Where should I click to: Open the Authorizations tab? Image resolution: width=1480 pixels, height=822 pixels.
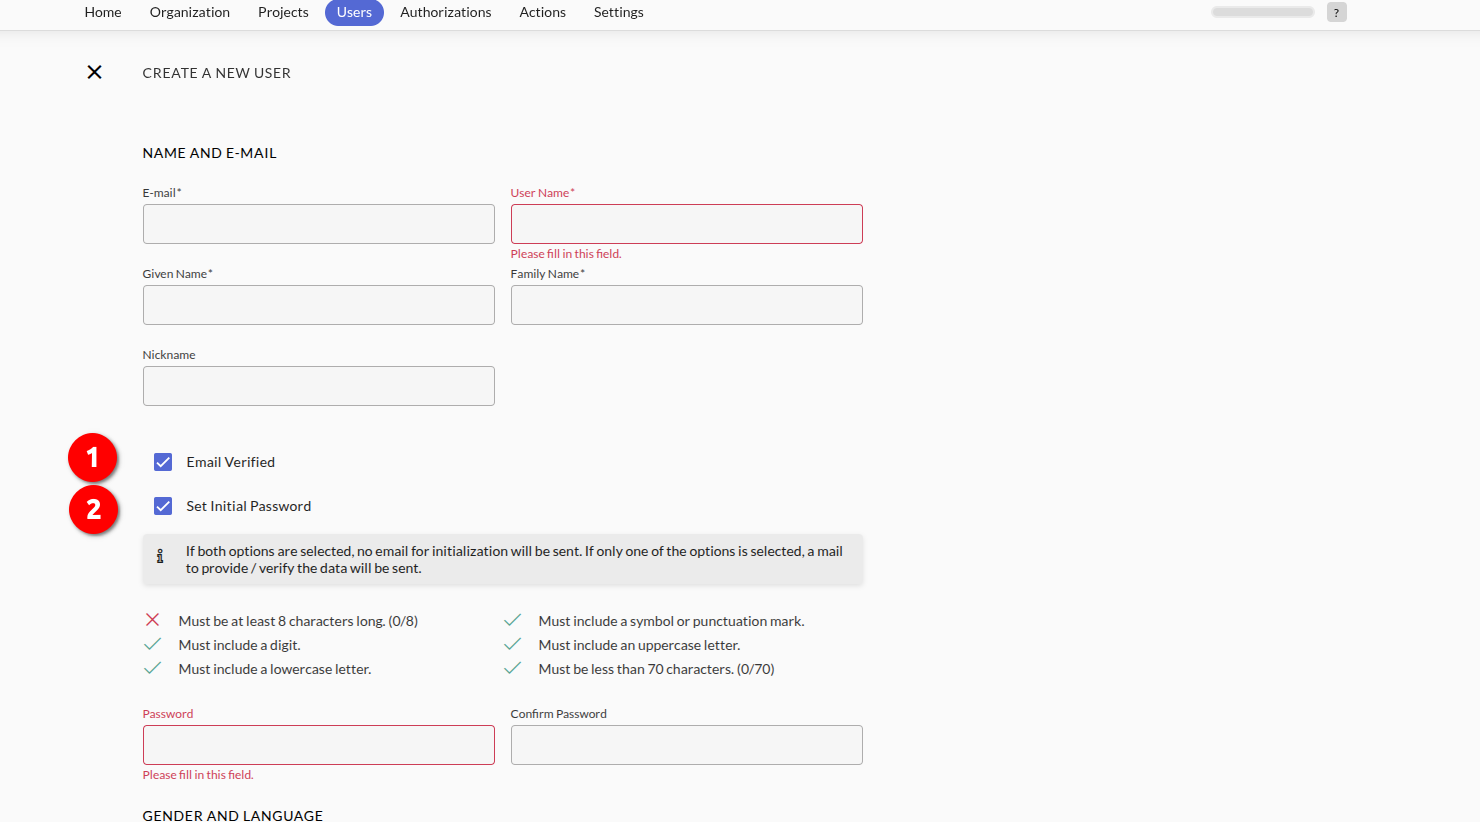[x=446, y=12]
